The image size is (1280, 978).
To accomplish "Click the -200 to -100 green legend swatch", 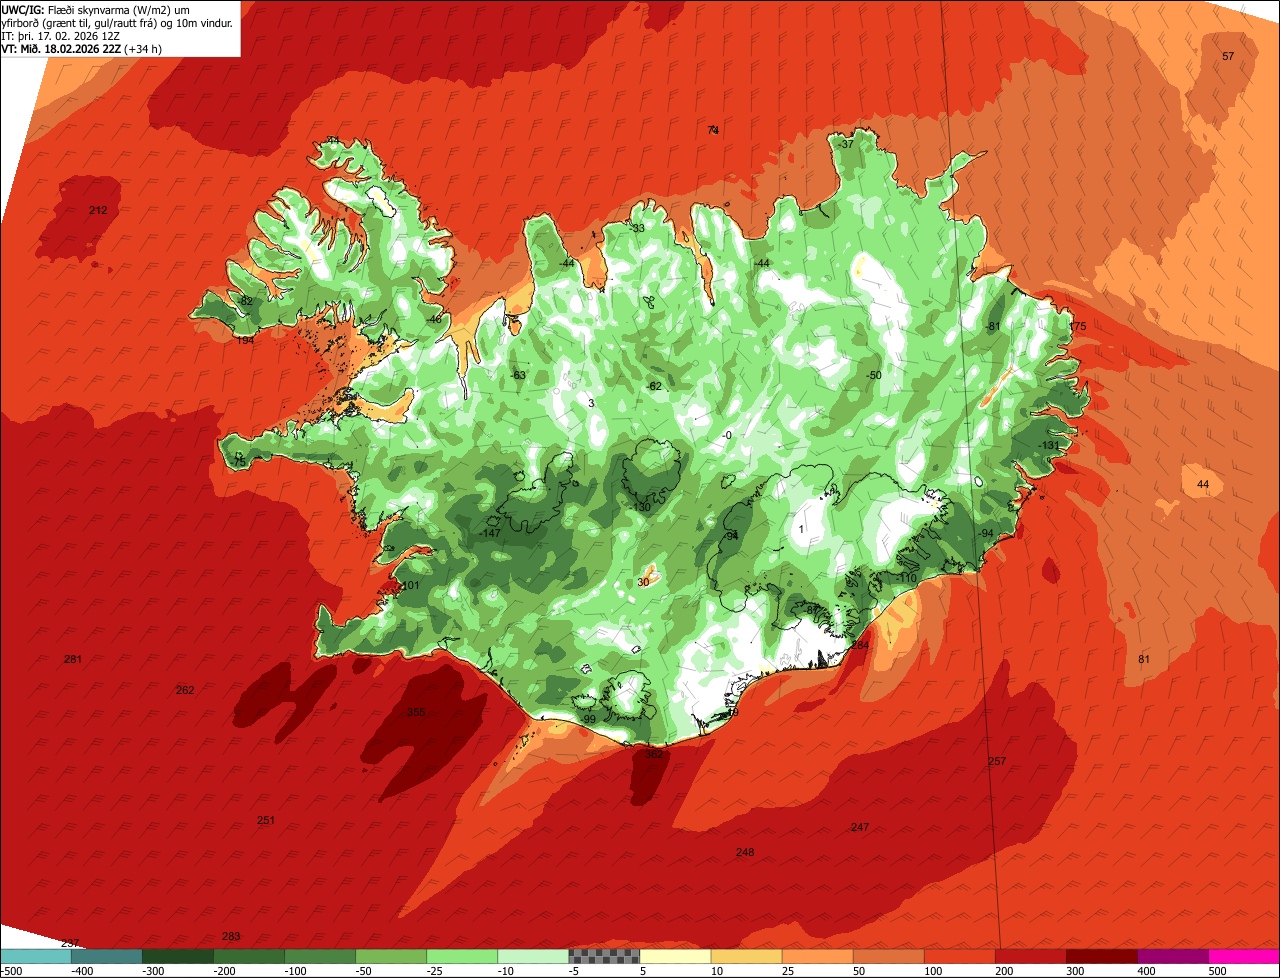I will (249, 956).
